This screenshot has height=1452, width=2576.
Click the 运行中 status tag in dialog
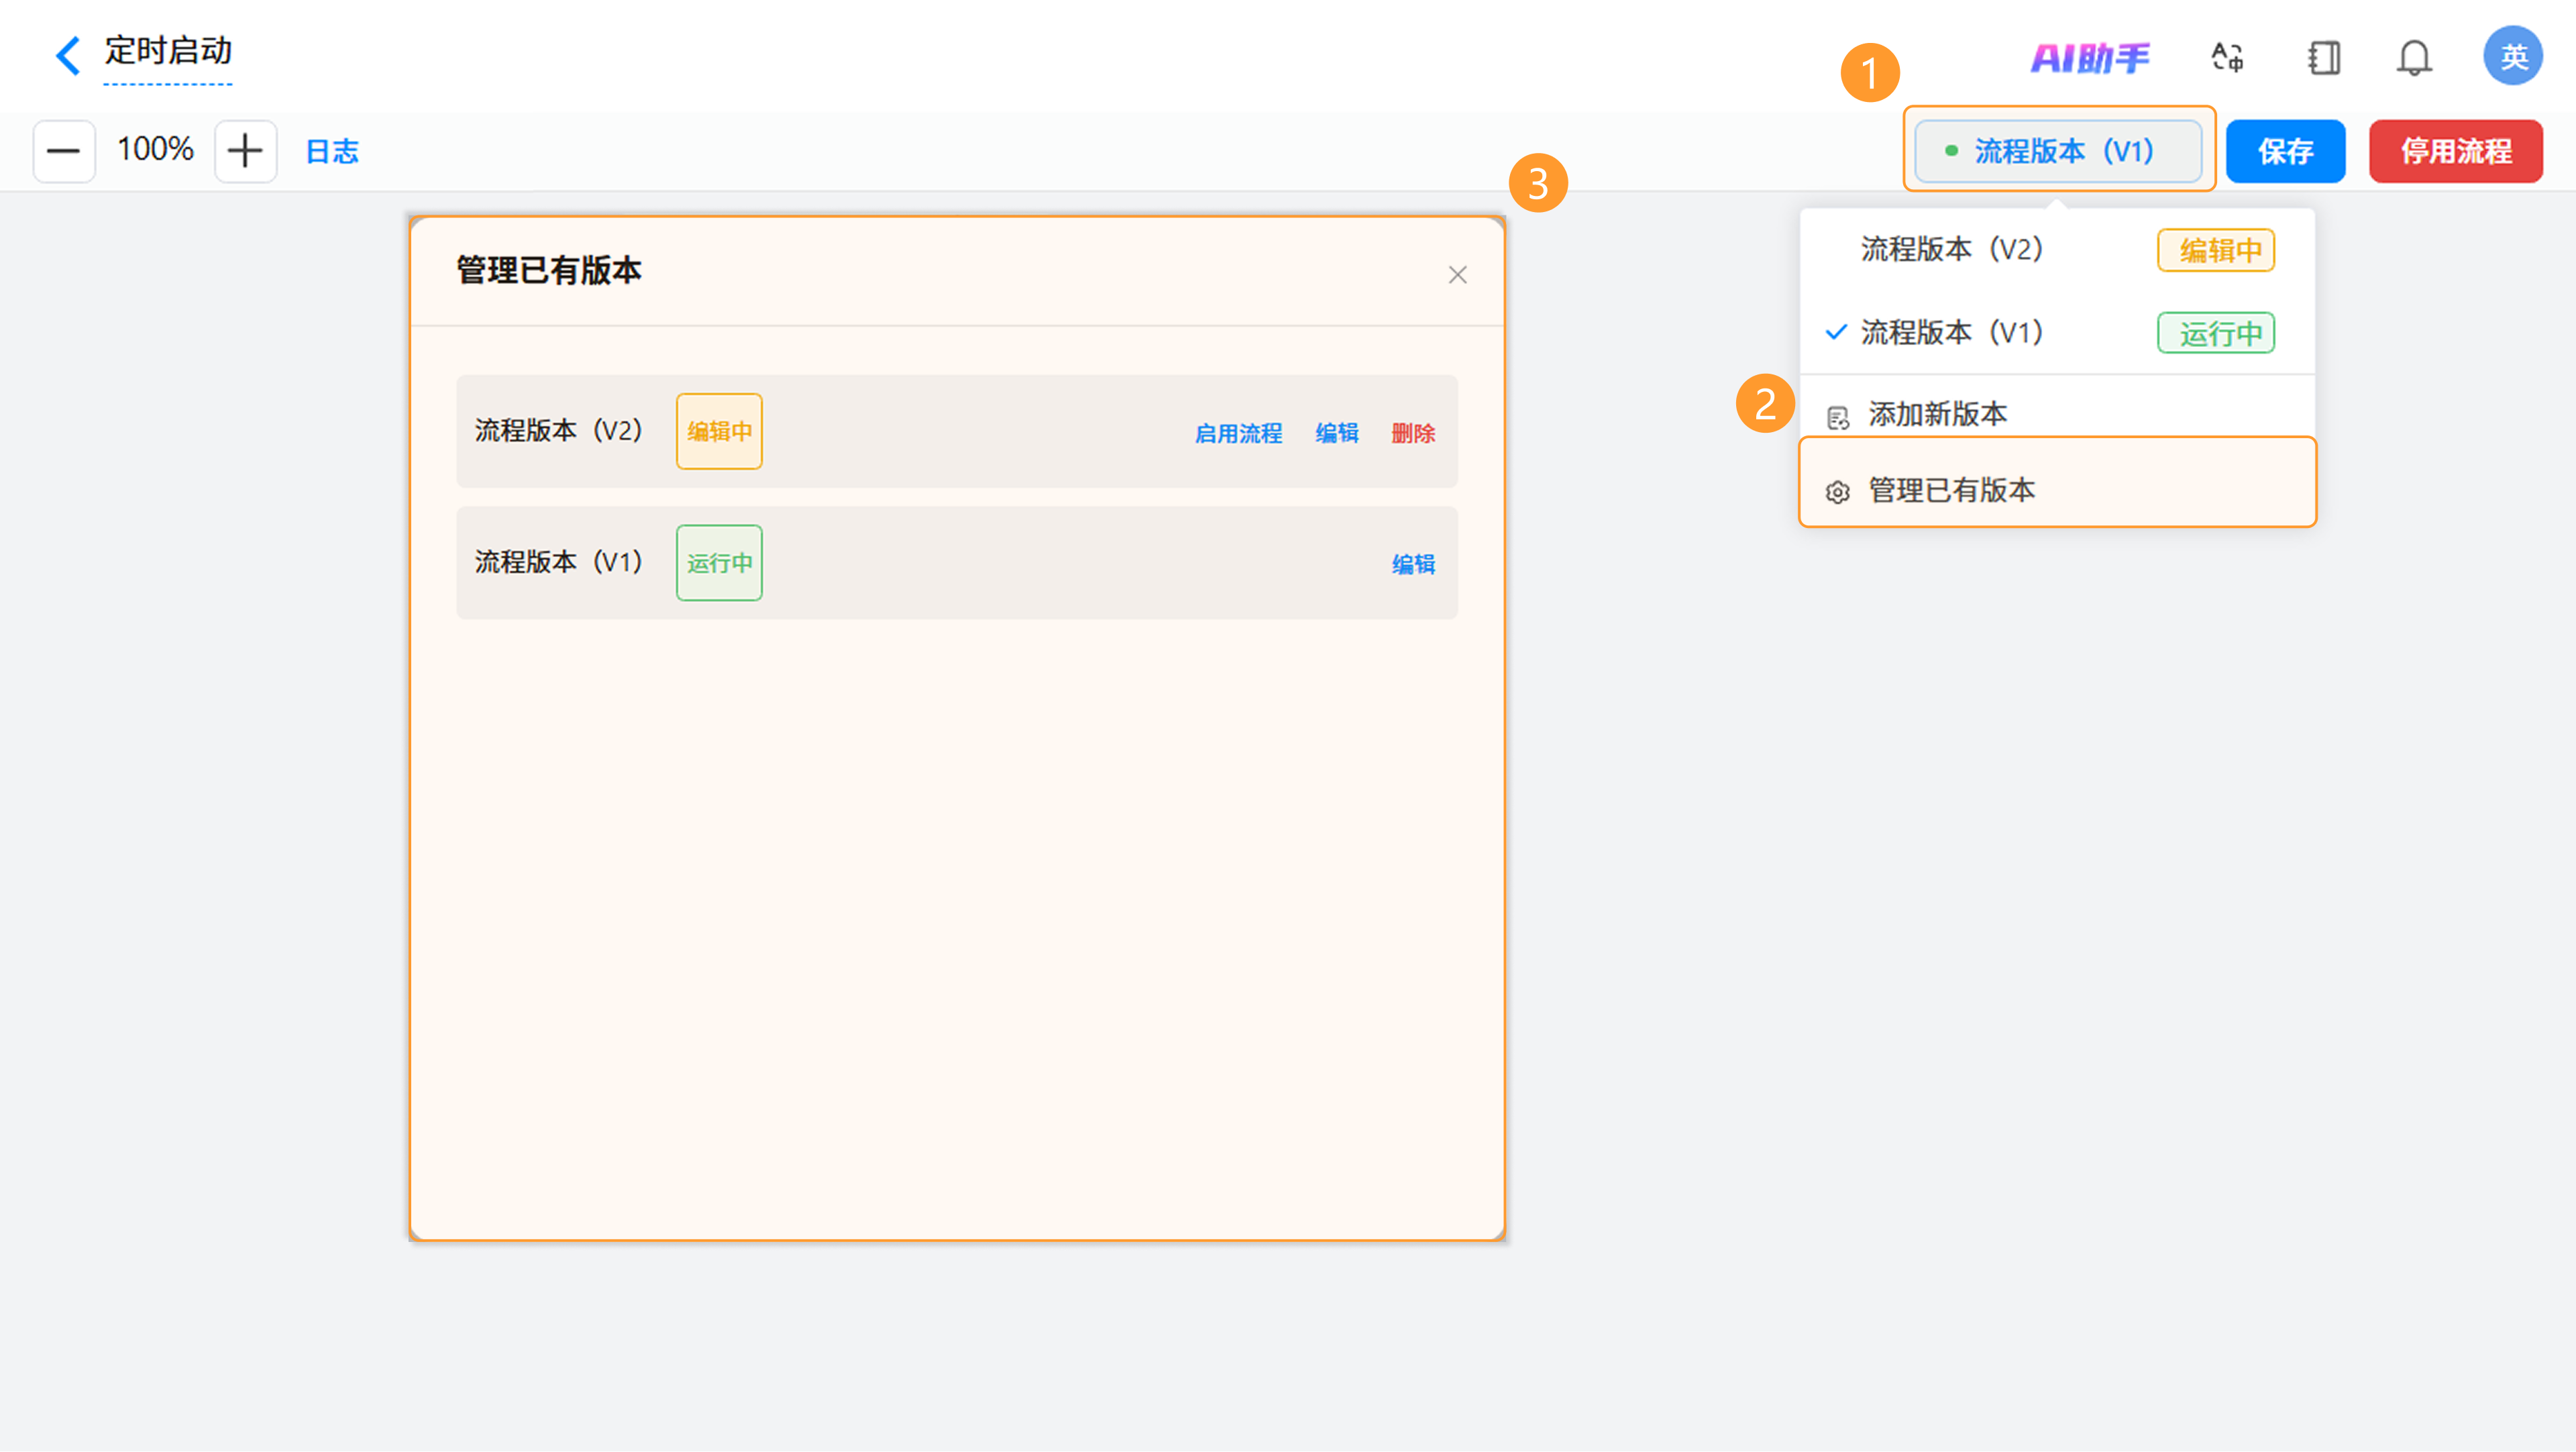pos(719,563)
